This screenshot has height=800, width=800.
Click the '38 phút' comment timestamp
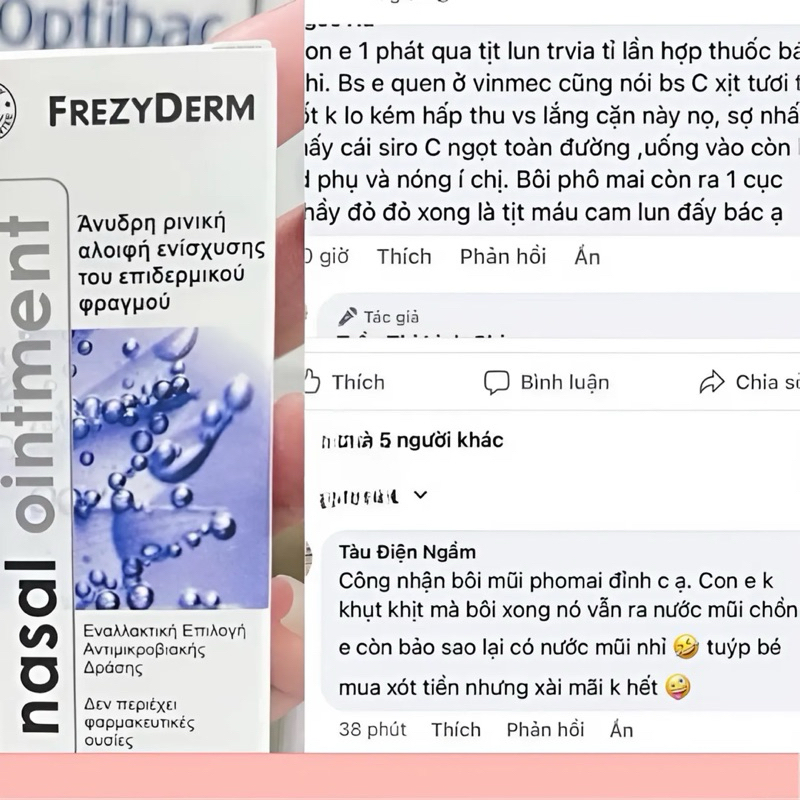click(x=372, y=730)
